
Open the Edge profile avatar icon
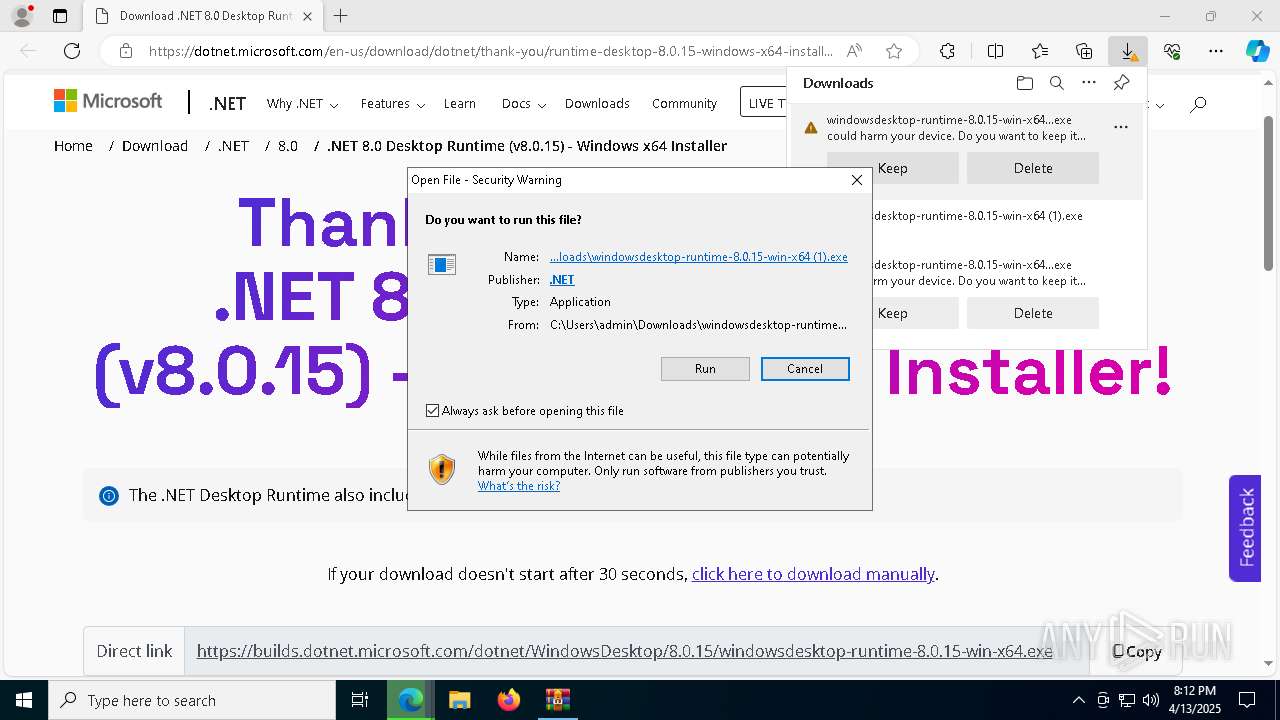22,16
